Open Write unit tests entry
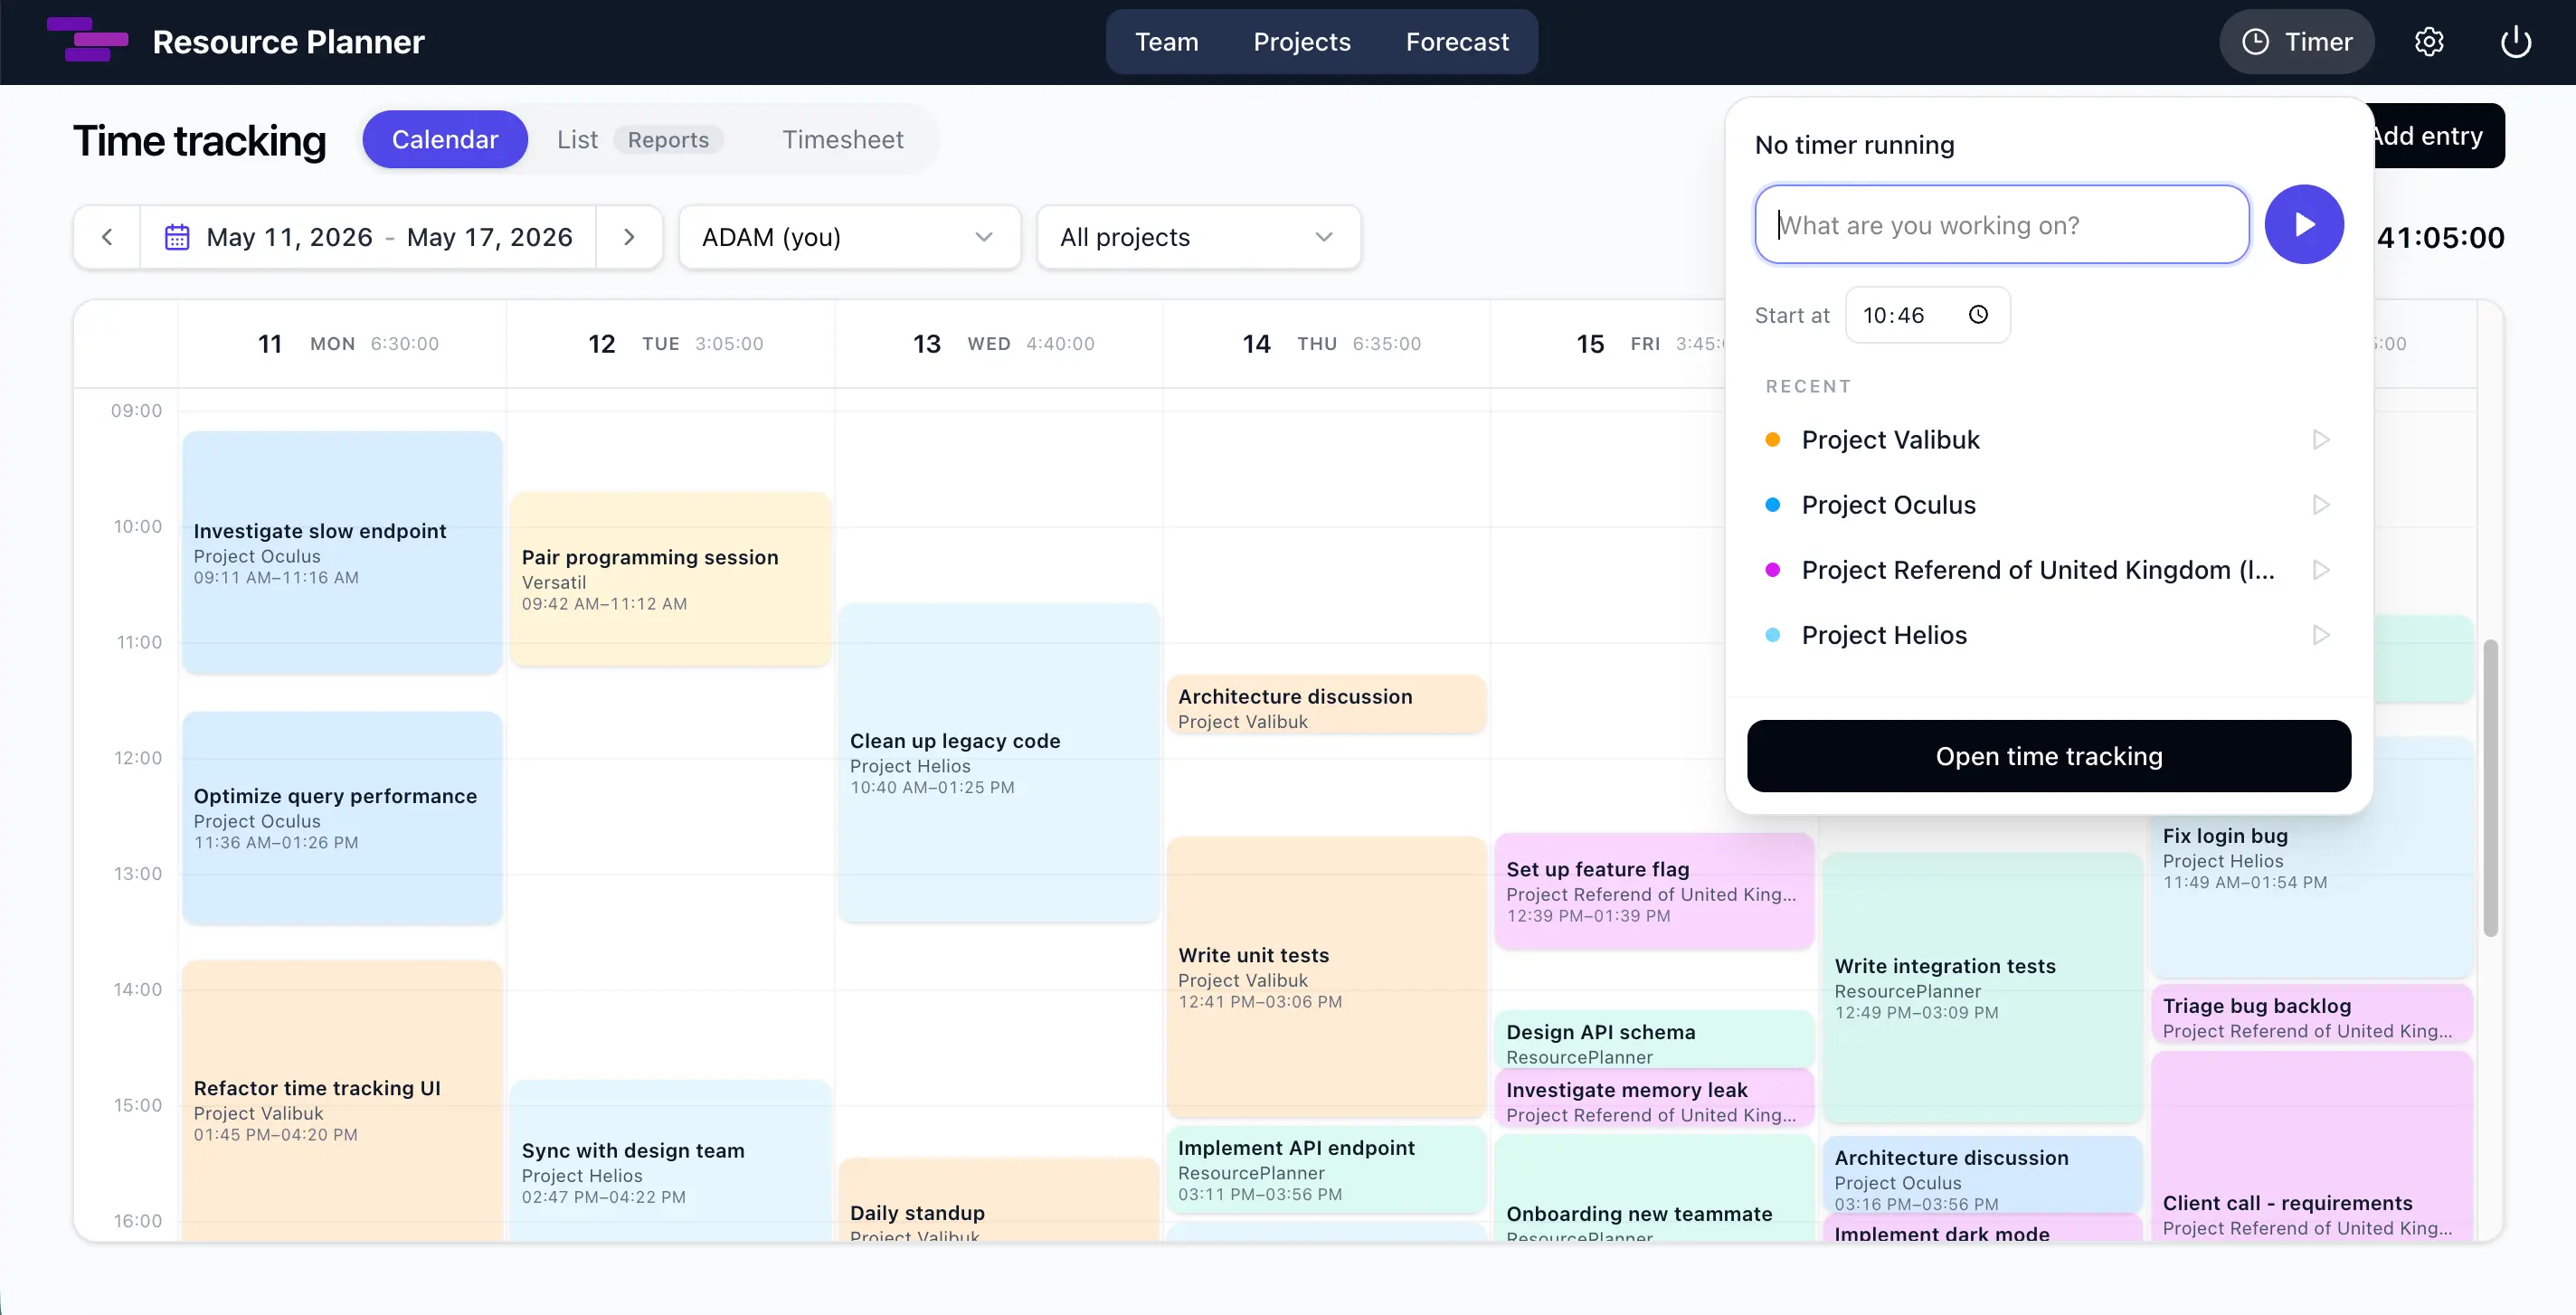 [1326, 976]
